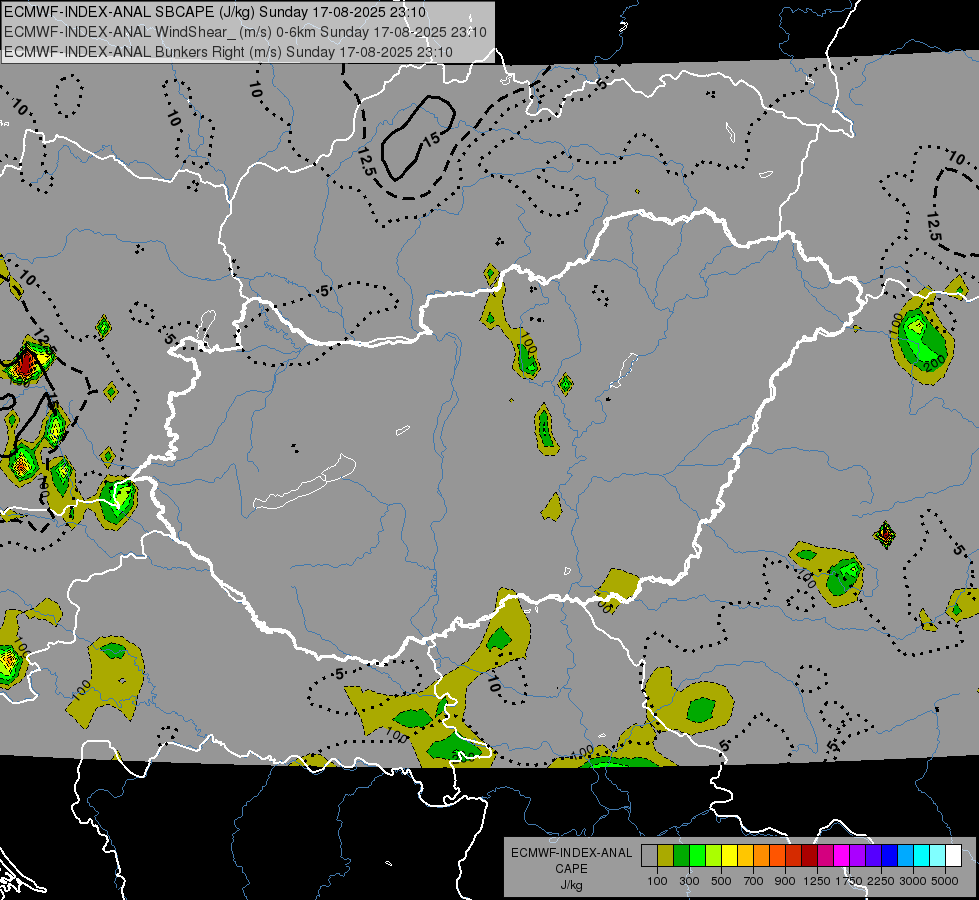Click the 3000 value under the color scale
979x900 pixels.
[913, 881]
